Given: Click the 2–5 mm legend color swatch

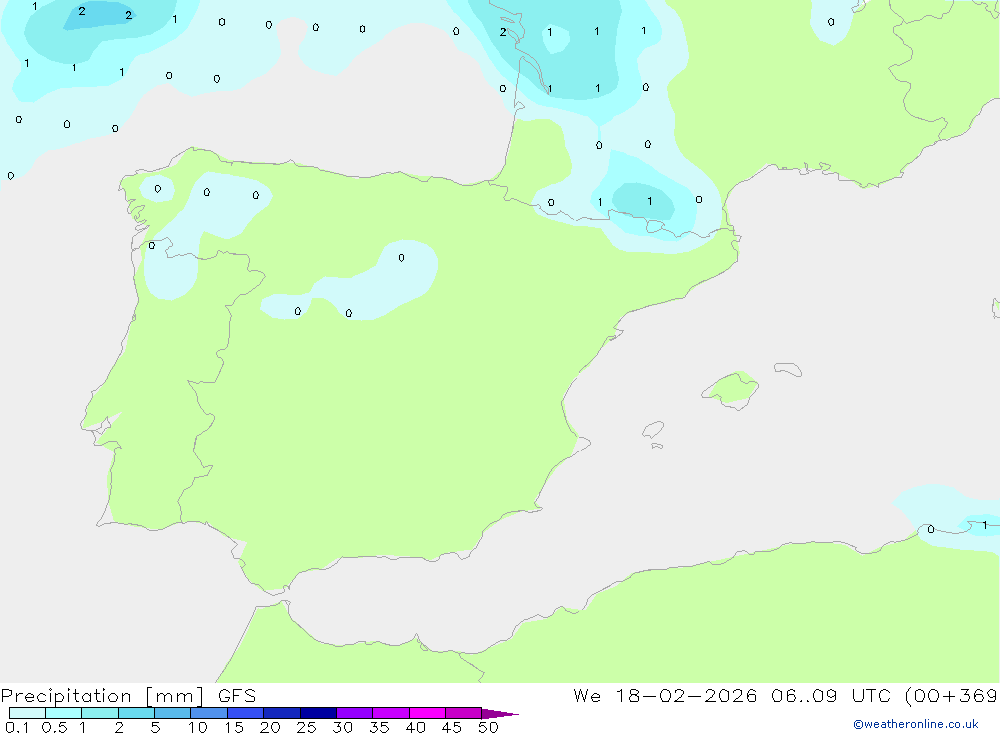Looking at the screenshot, I should 136,713.
